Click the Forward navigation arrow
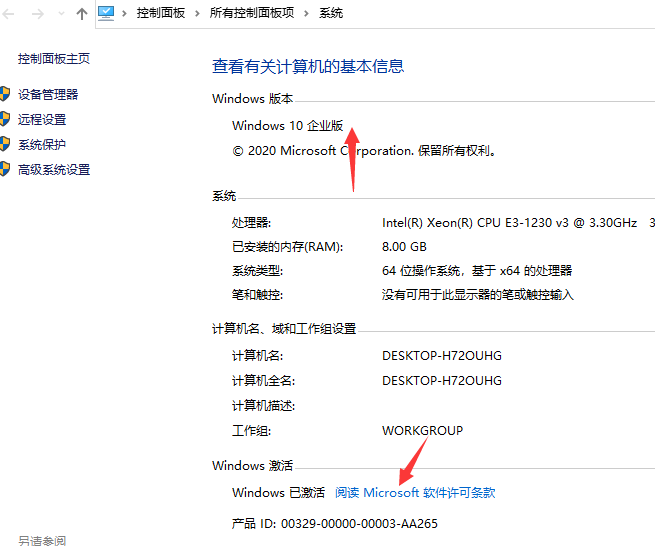 tap(37, 14)
